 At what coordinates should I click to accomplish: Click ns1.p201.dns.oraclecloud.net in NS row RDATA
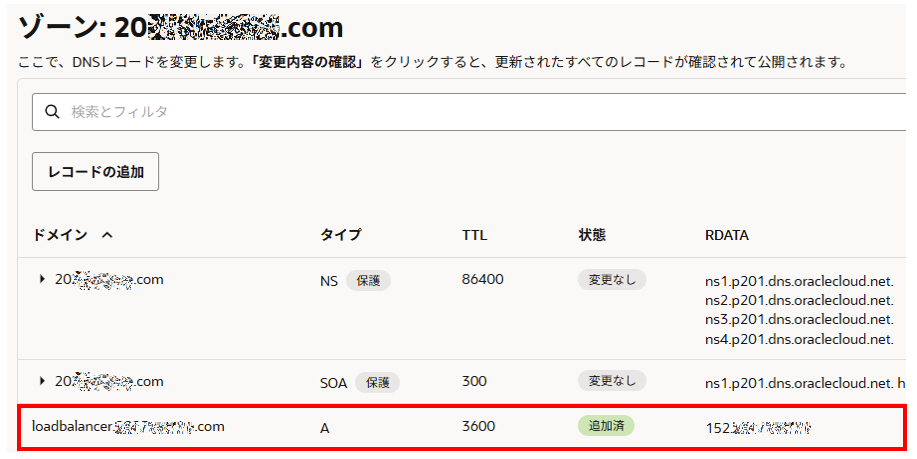coord(799,282)
